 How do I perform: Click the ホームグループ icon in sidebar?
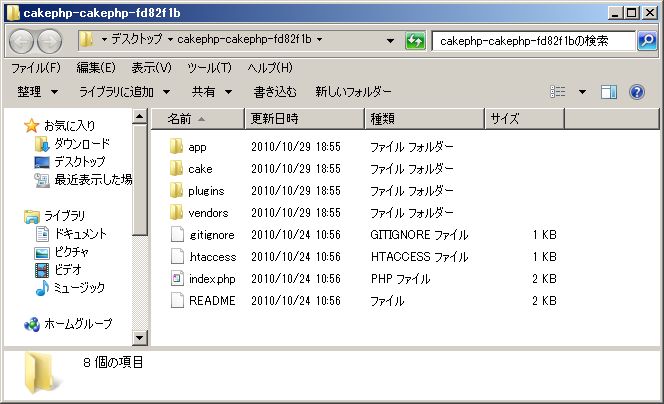(32, 324)
